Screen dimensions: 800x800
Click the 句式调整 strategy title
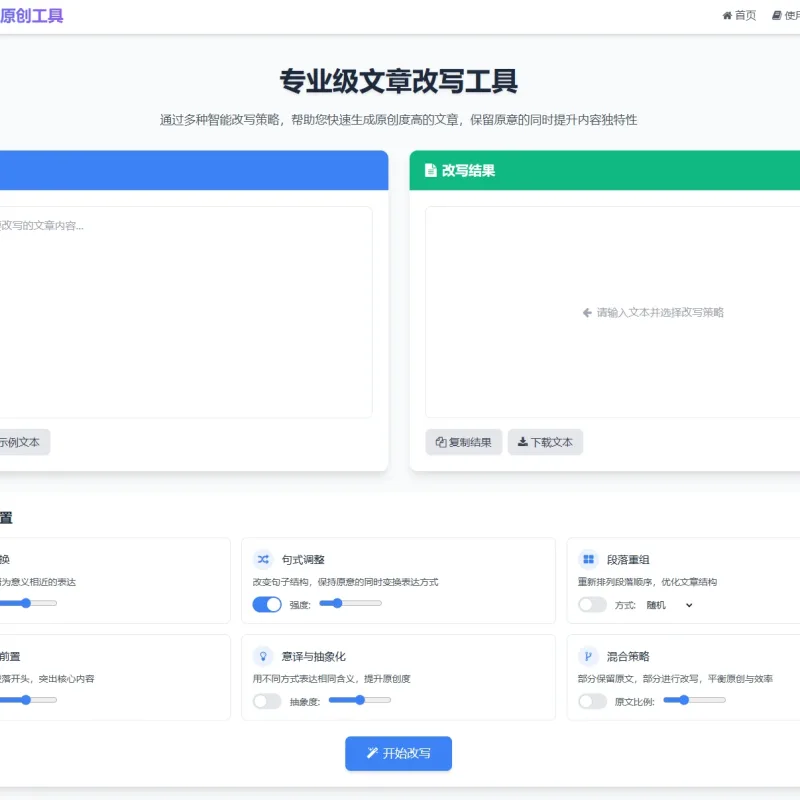point(303,560)
